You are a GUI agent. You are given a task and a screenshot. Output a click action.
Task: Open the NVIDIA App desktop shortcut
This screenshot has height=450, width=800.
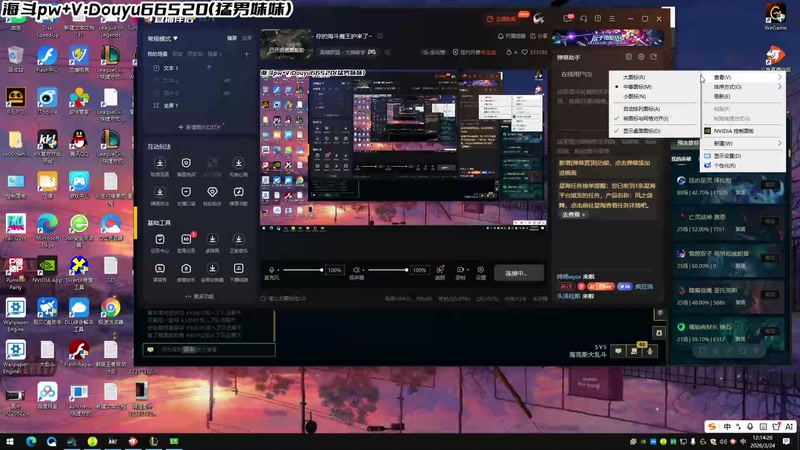(47, 270)
